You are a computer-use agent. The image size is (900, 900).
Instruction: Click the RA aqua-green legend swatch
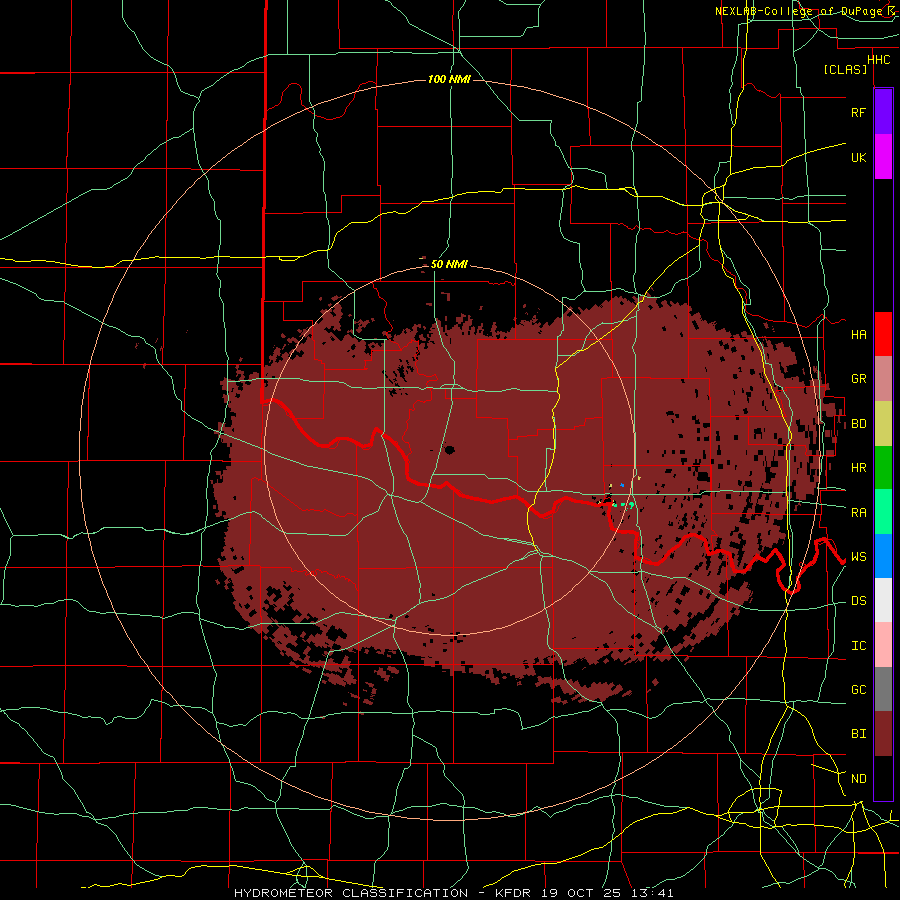[x=883, y=512]
